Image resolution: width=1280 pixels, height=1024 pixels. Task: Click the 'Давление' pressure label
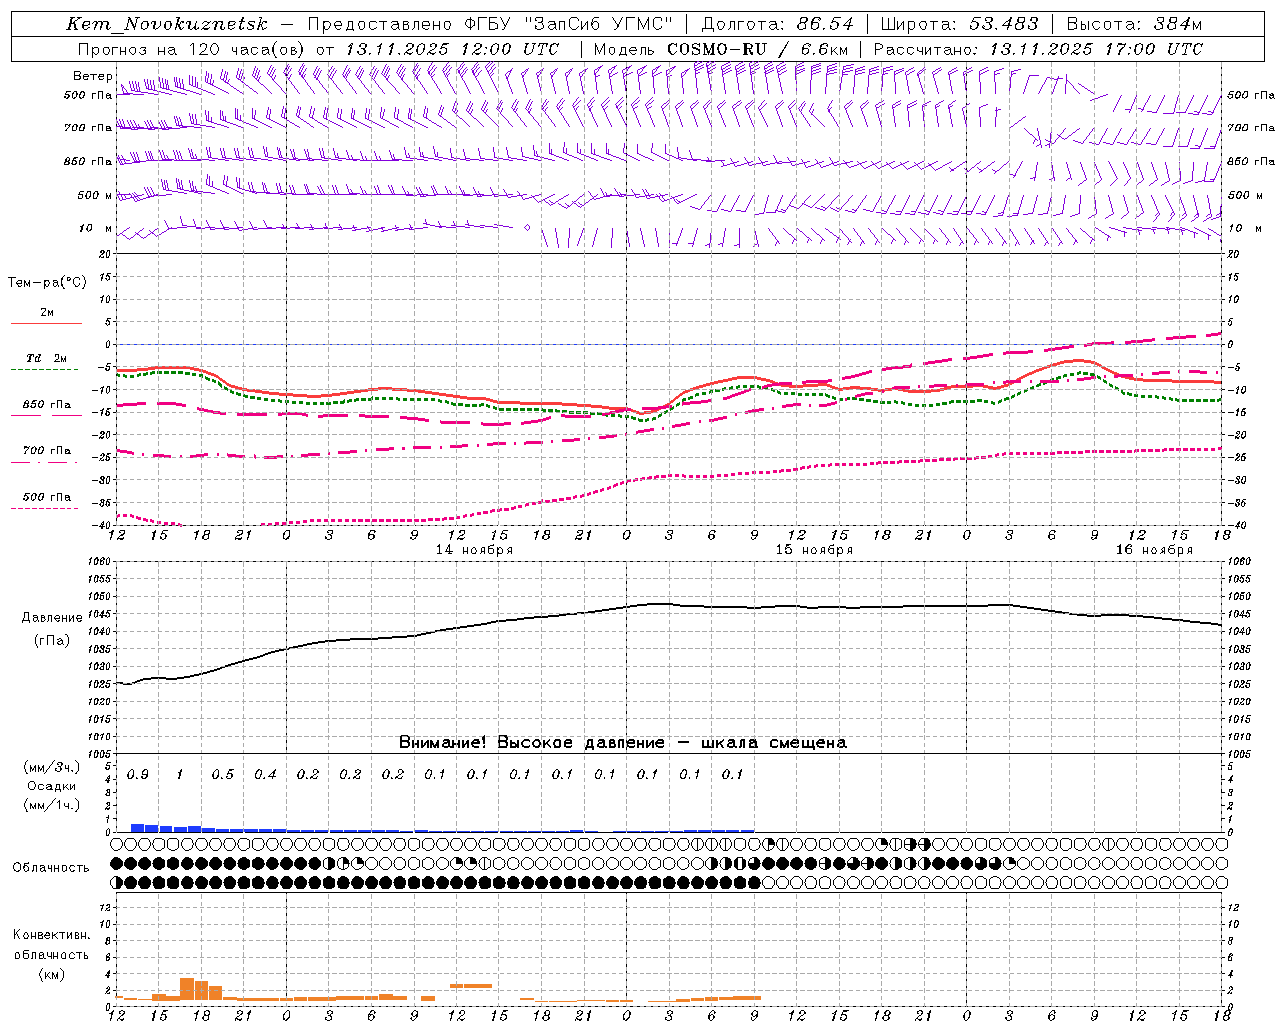click(51, 618)
